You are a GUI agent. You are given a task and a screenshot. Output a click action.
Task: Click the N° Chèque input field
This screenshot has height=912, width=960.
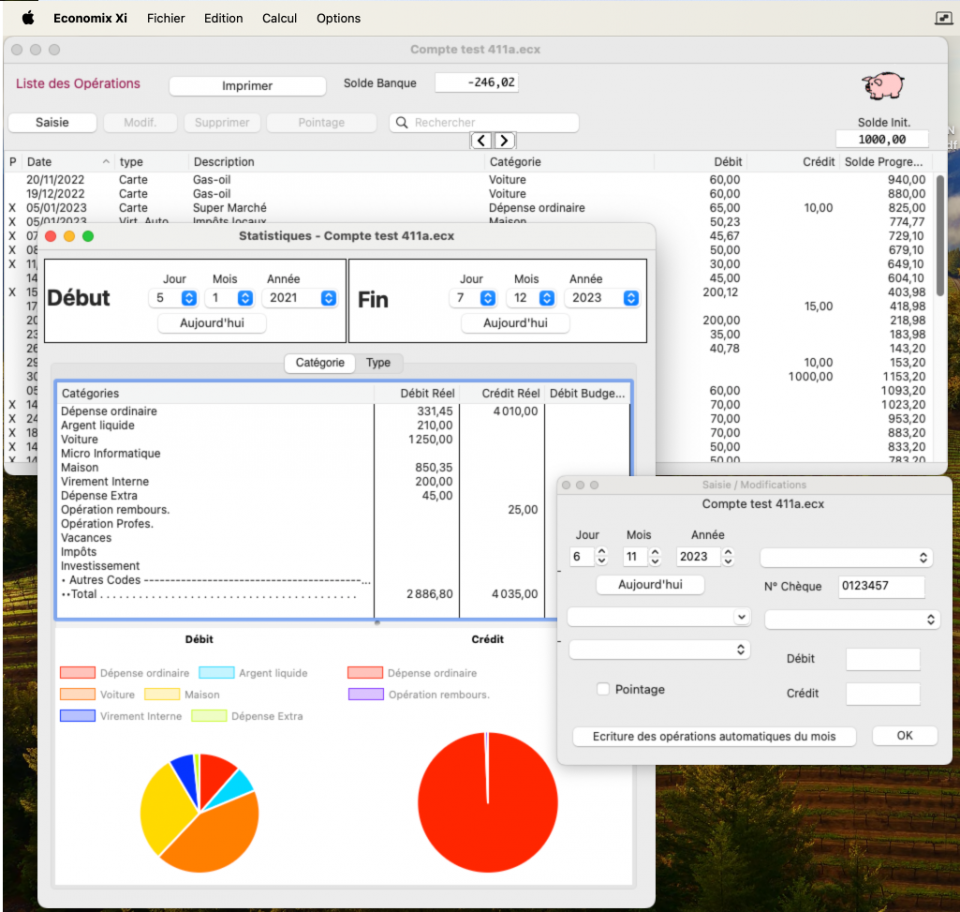[x=881, y=587]
